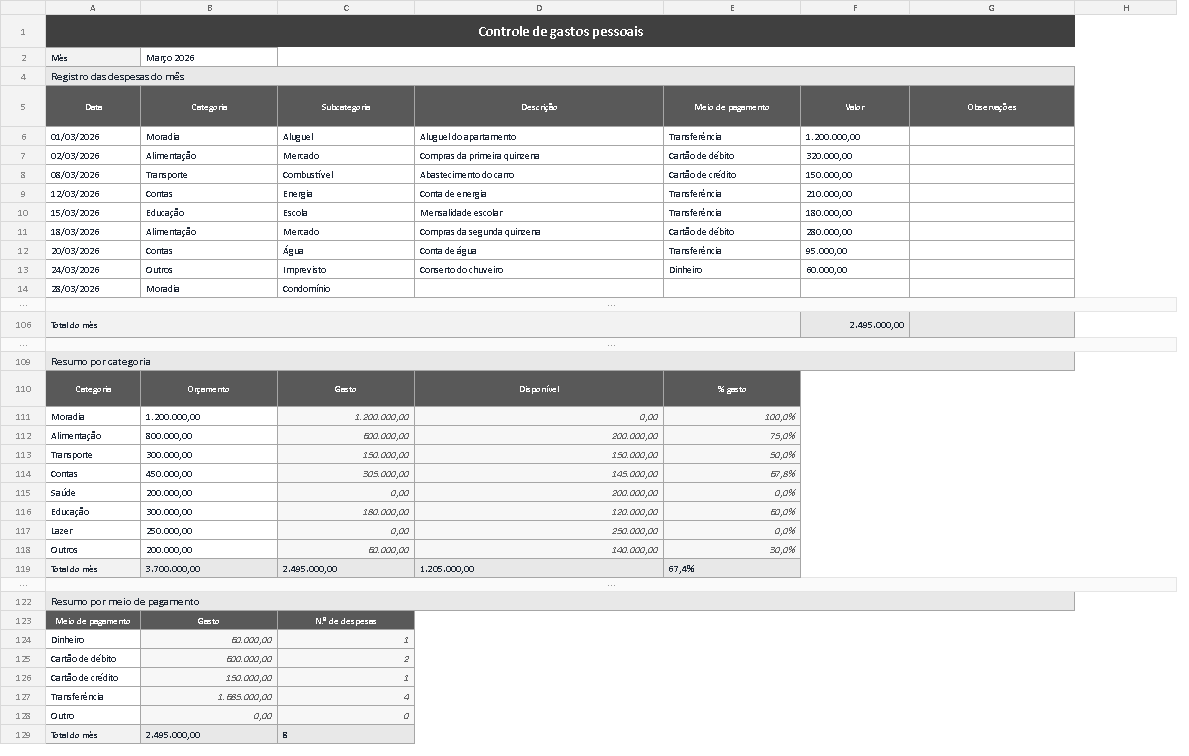Select row header 119
Screen dimensions: 1189x756
click(23, 569)
